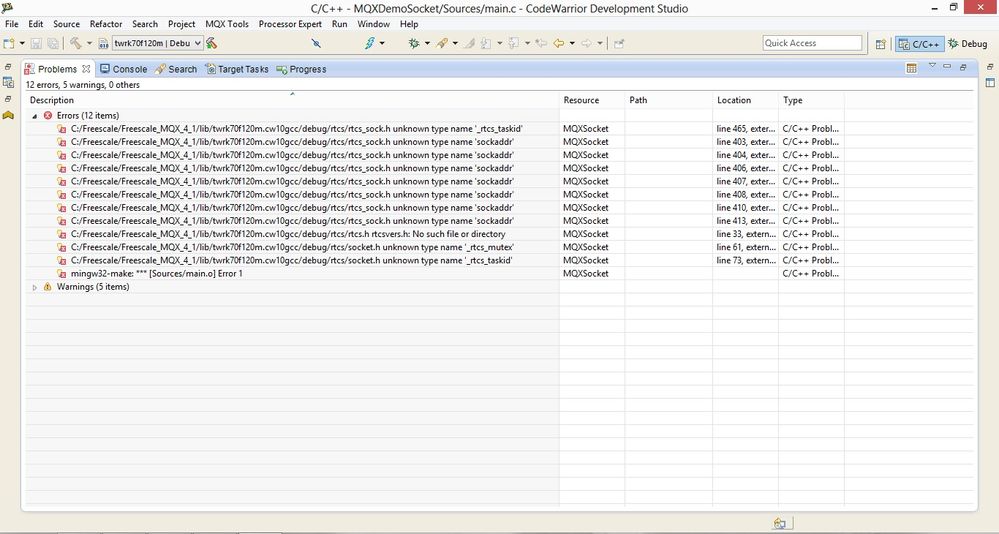This screenshot has width=999, height=534.
Task: Collapse the Errors (12 items) group
Action: pyautogui.click(x=34, y=116)
